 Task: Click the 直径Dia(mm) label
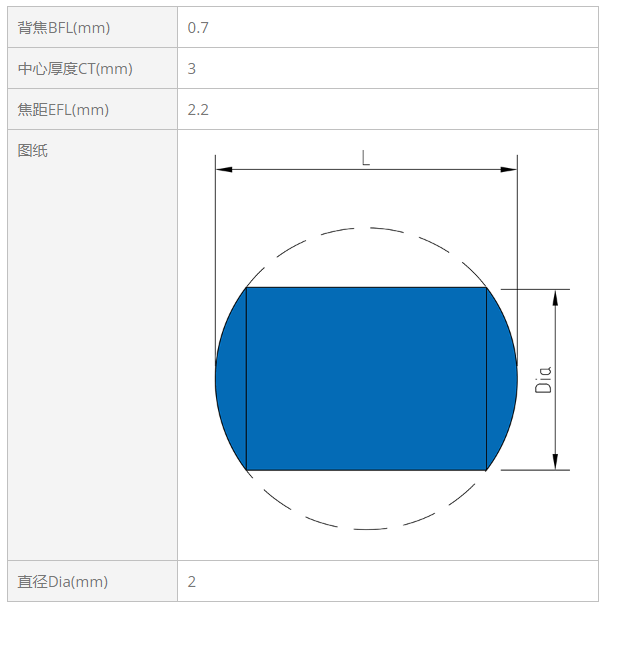(63, 581)
